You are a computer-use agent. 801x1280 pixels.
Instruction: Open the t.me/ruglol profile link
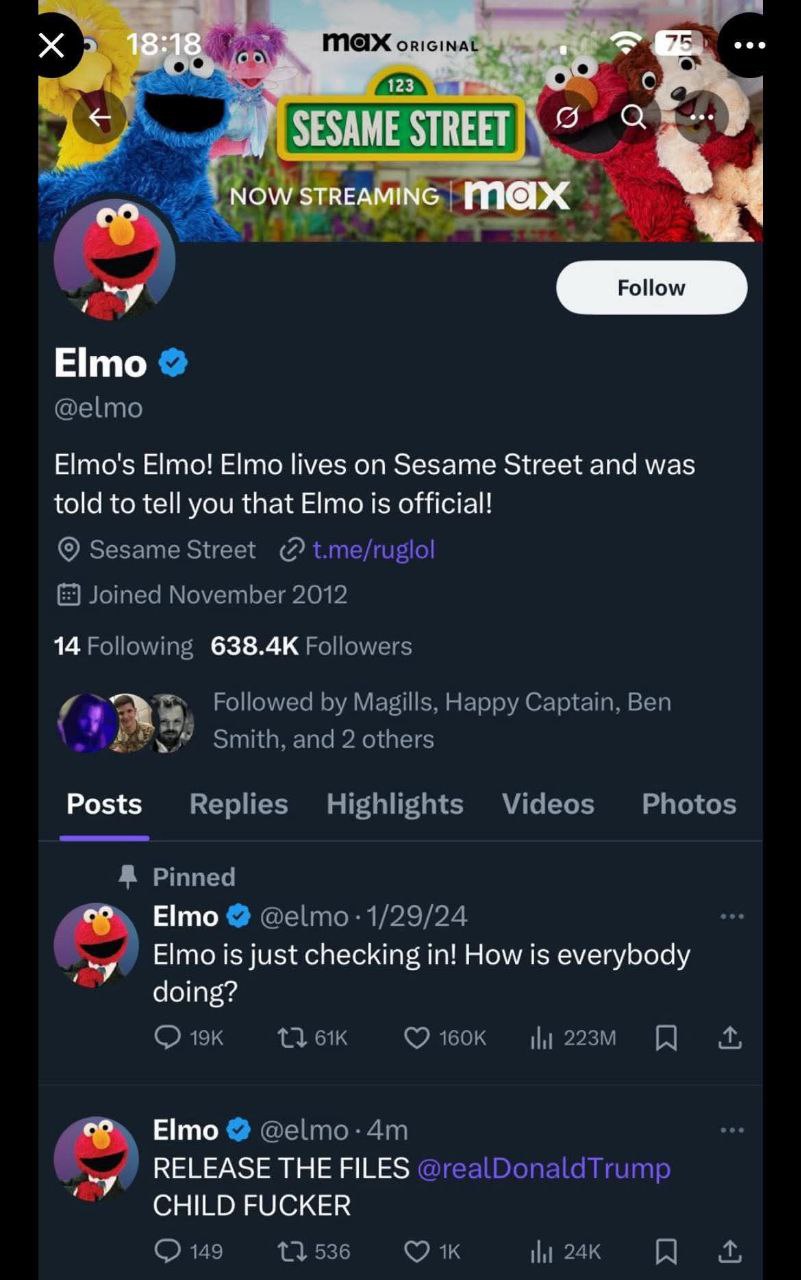click(x=372, y=550)
